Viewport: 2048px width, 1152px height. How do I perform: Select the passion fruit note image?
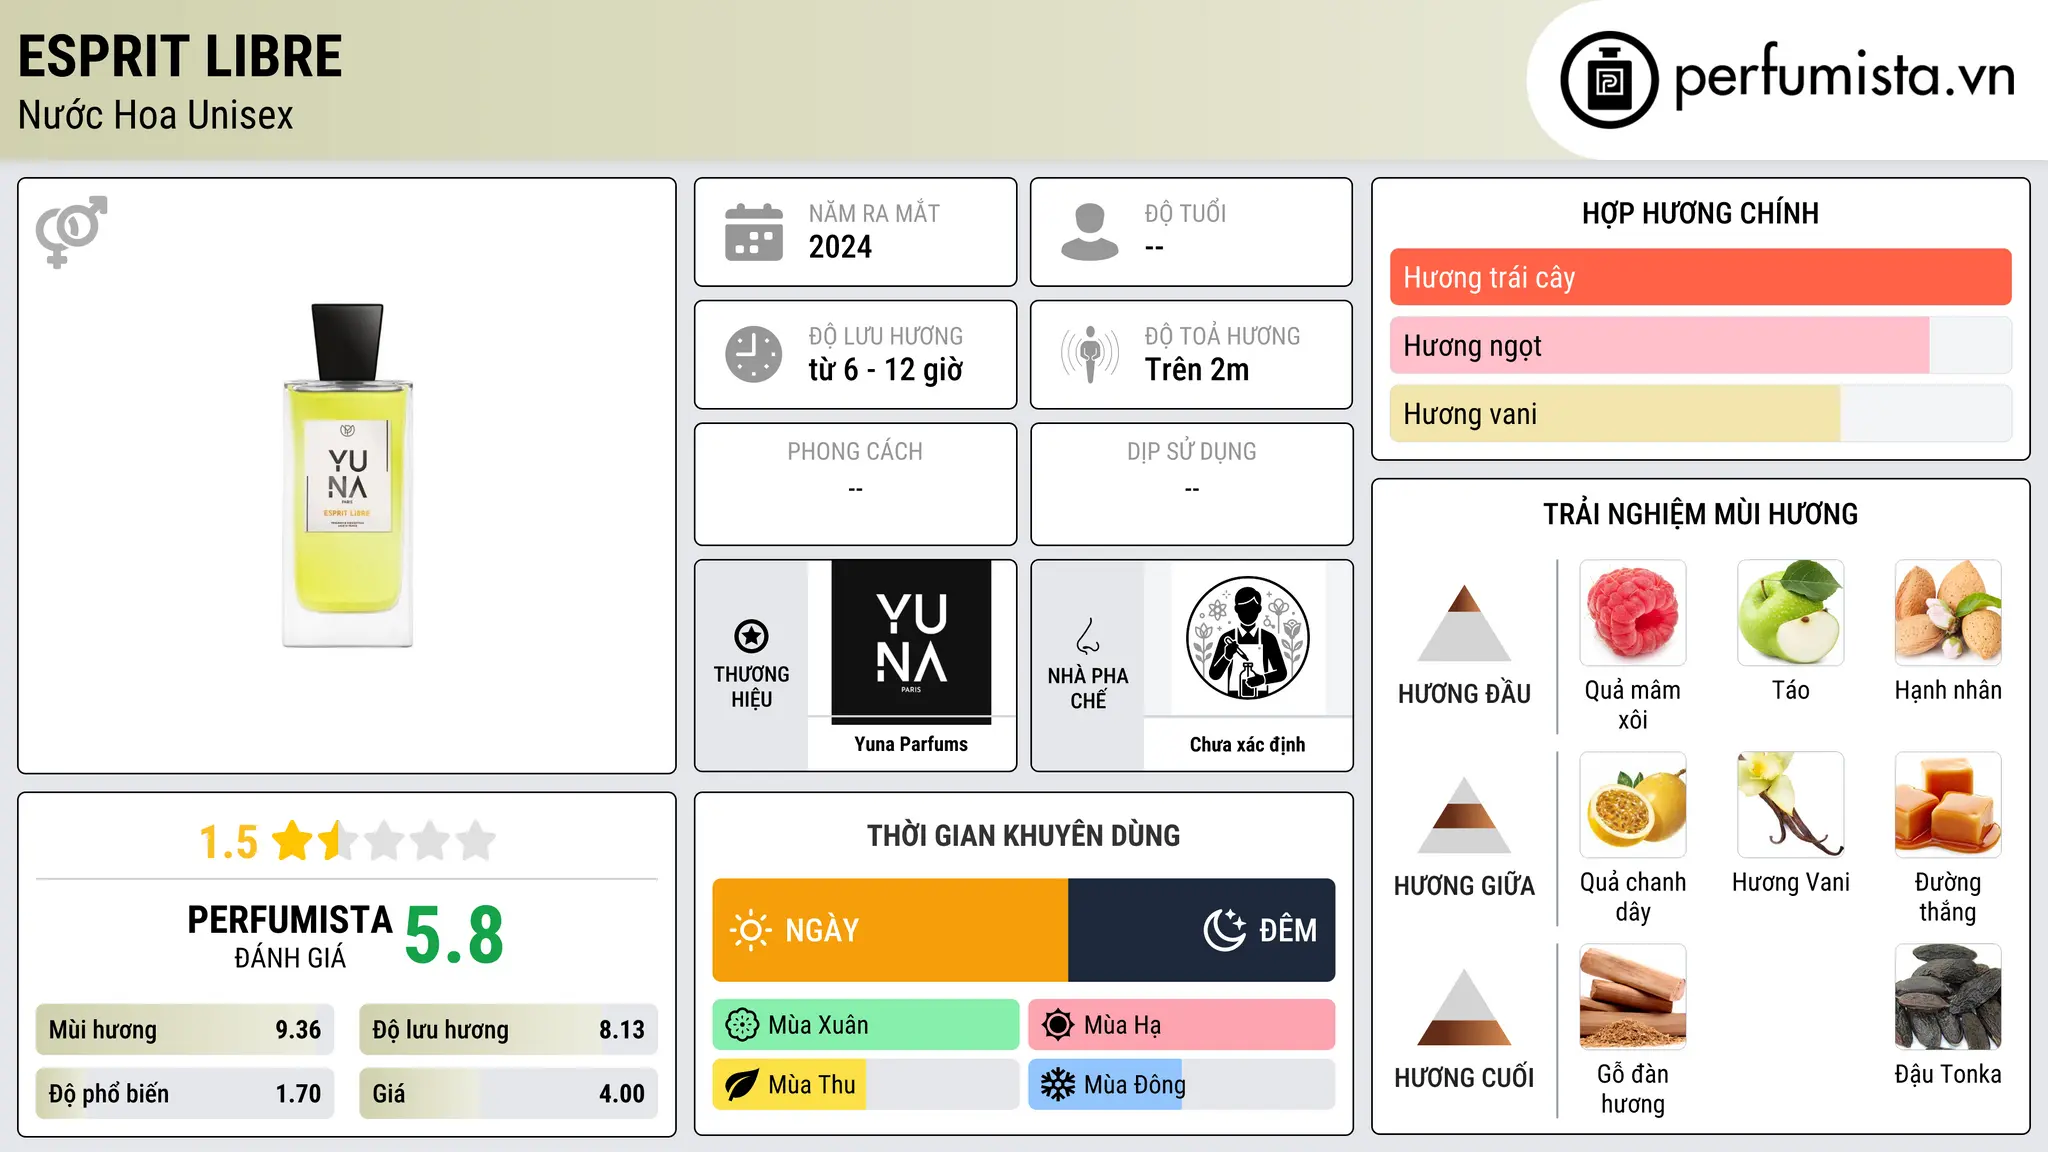(x=1633, y=805)
